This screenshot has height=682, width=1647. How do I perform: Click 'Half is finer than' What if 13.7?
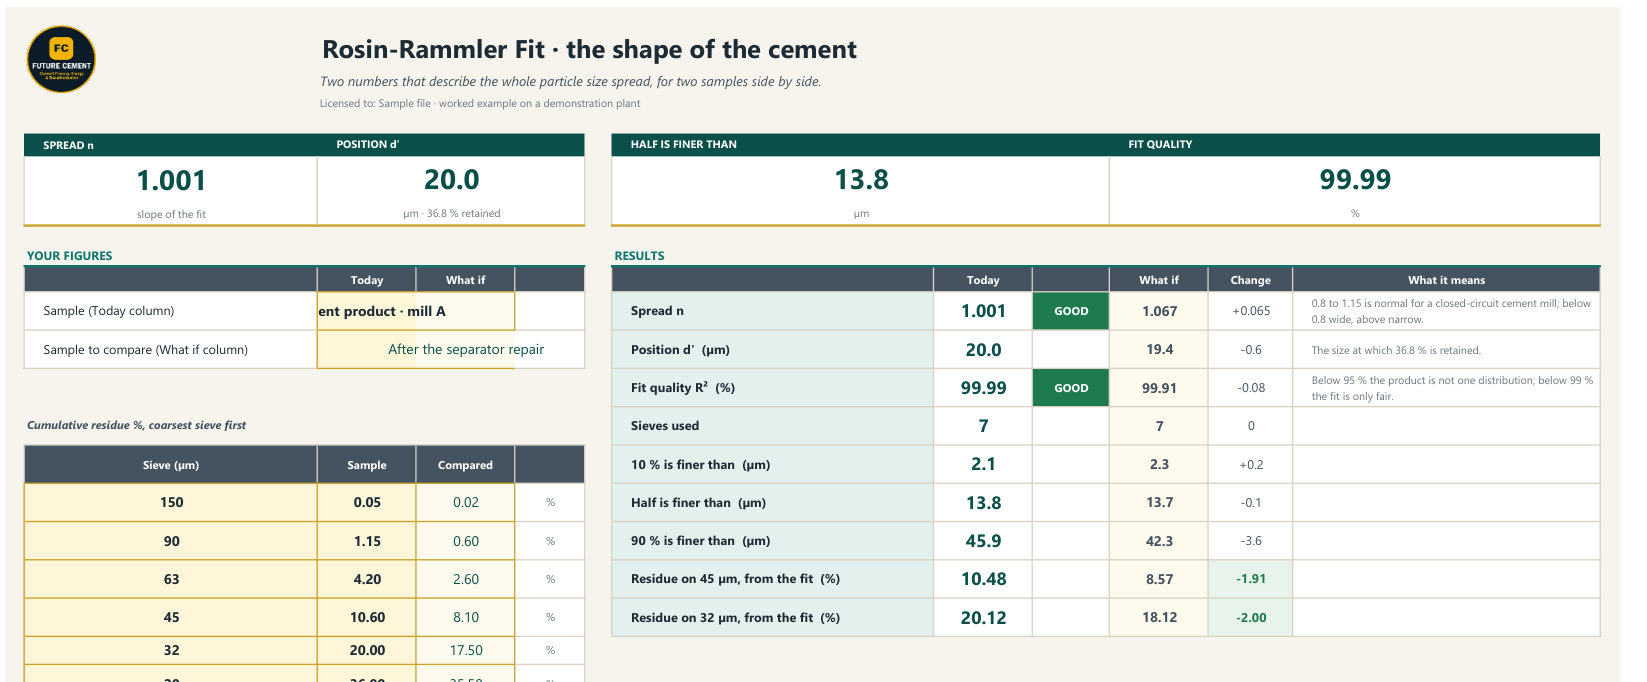[x=1159, y=502]
